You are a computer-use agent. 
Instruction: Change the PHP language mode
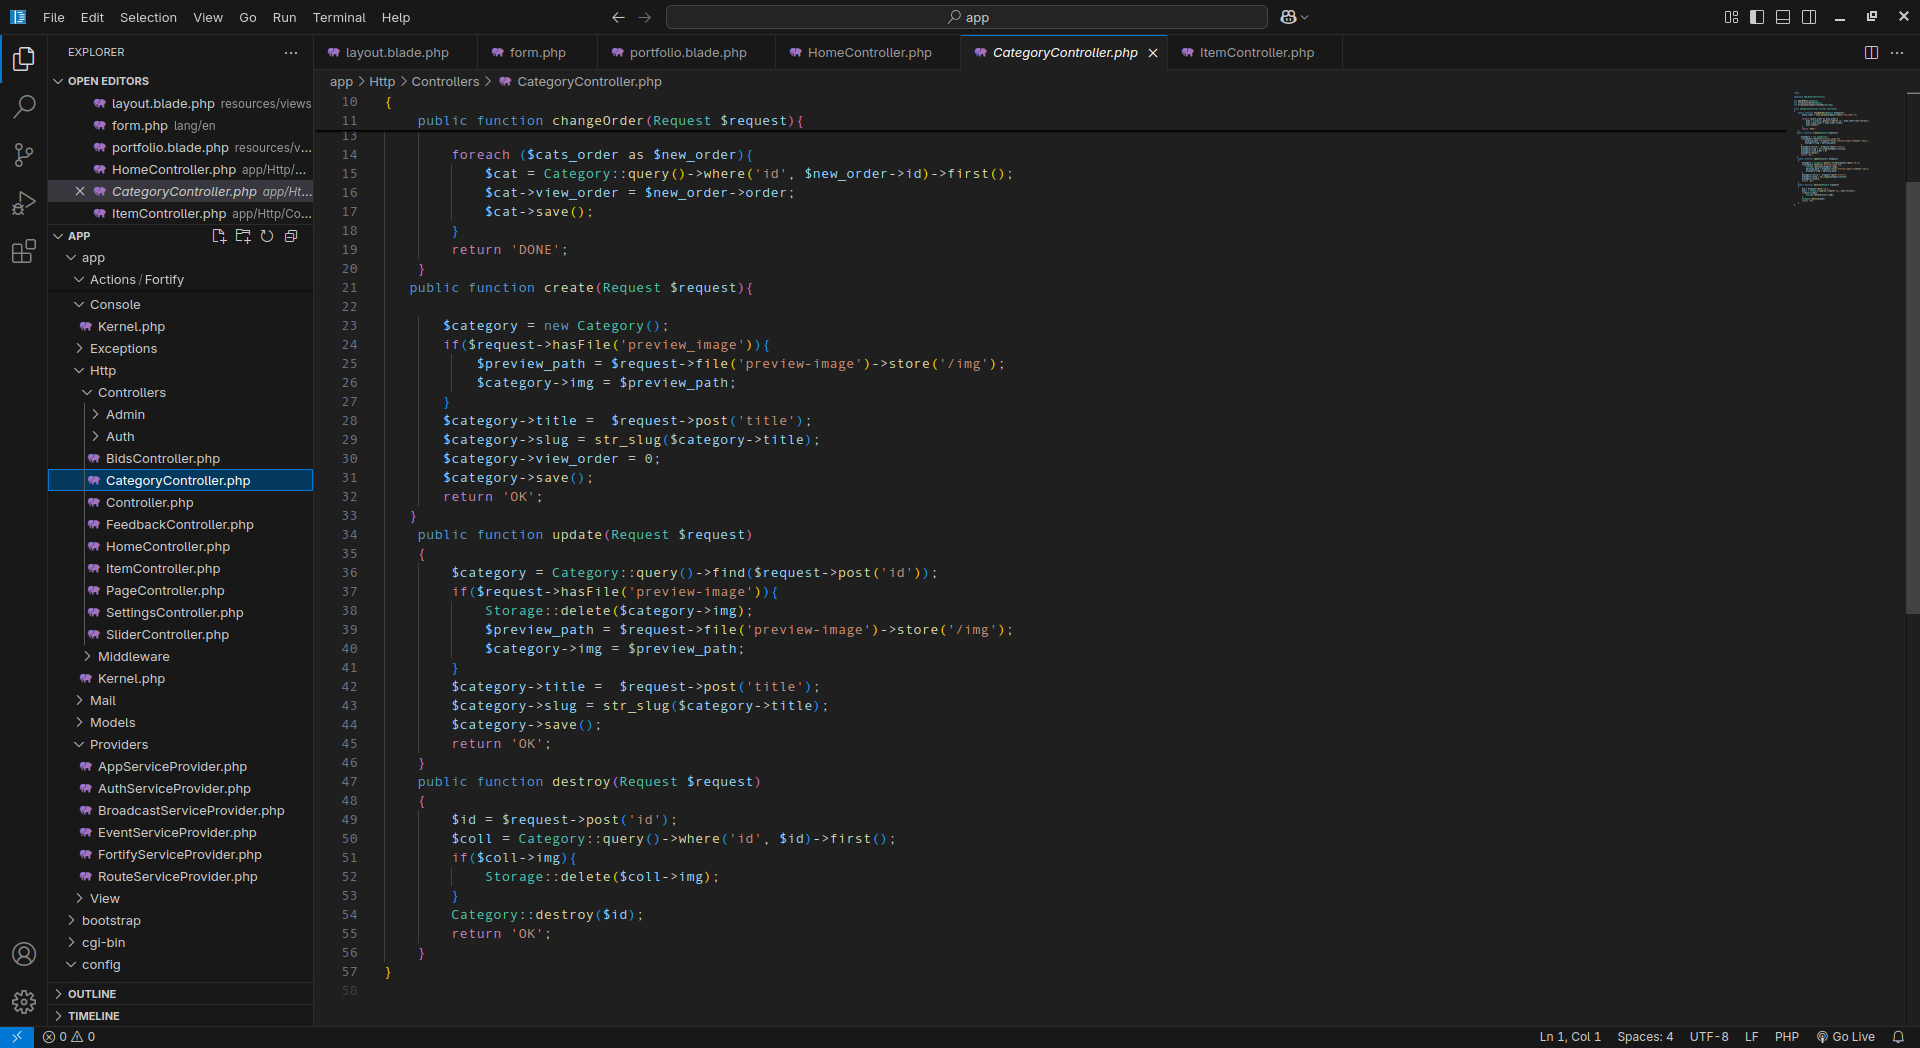(1786, 1037)
